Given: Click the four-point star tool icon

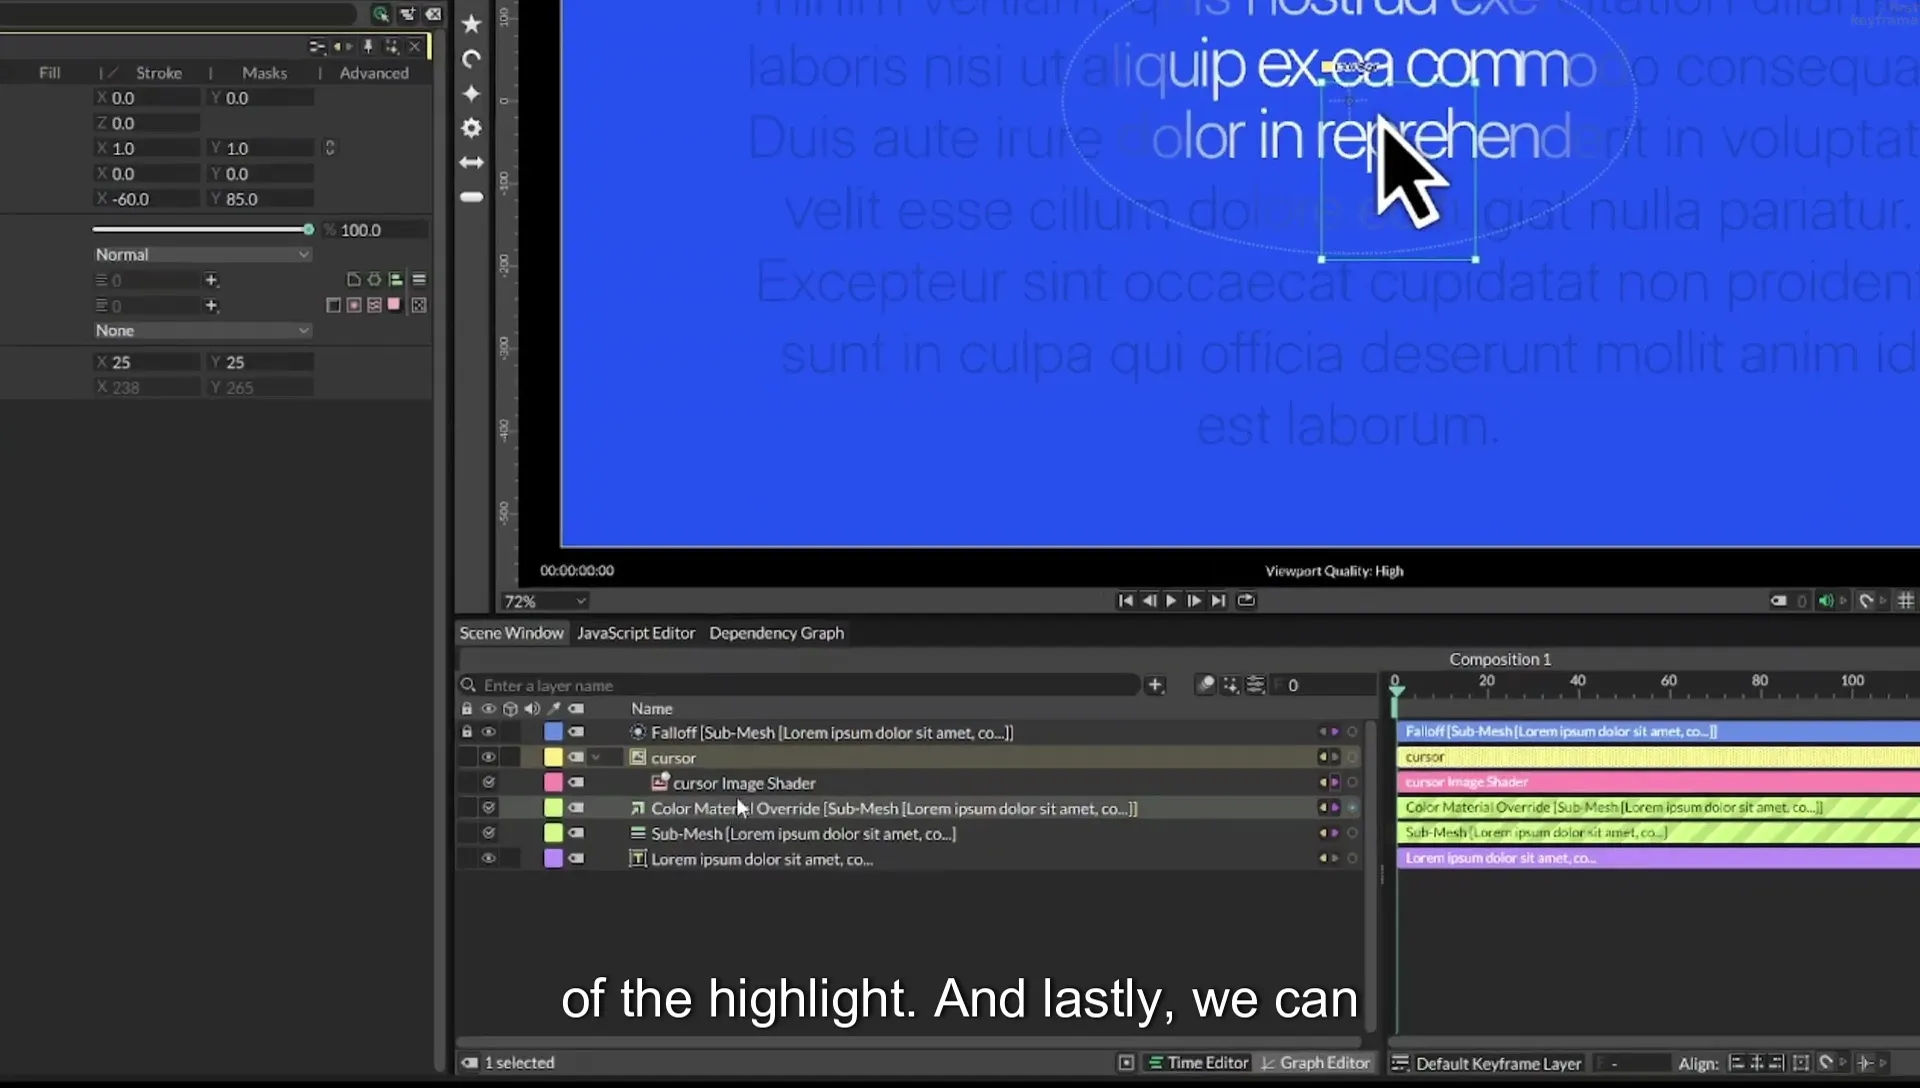Looking at the screenshot, I should coord(471,93).
